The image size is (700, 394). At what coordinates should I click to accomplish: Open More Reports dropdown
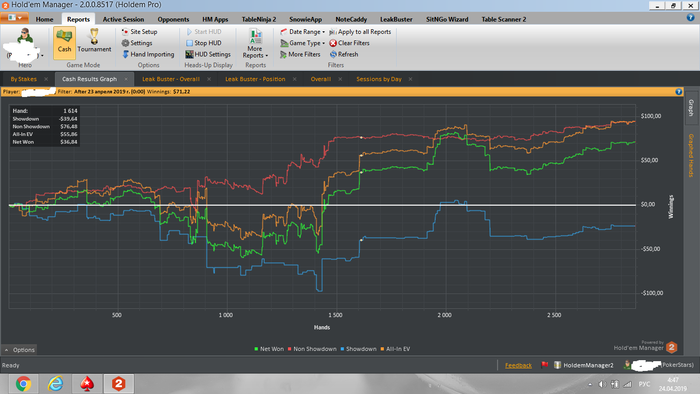[x=255, y=43]
